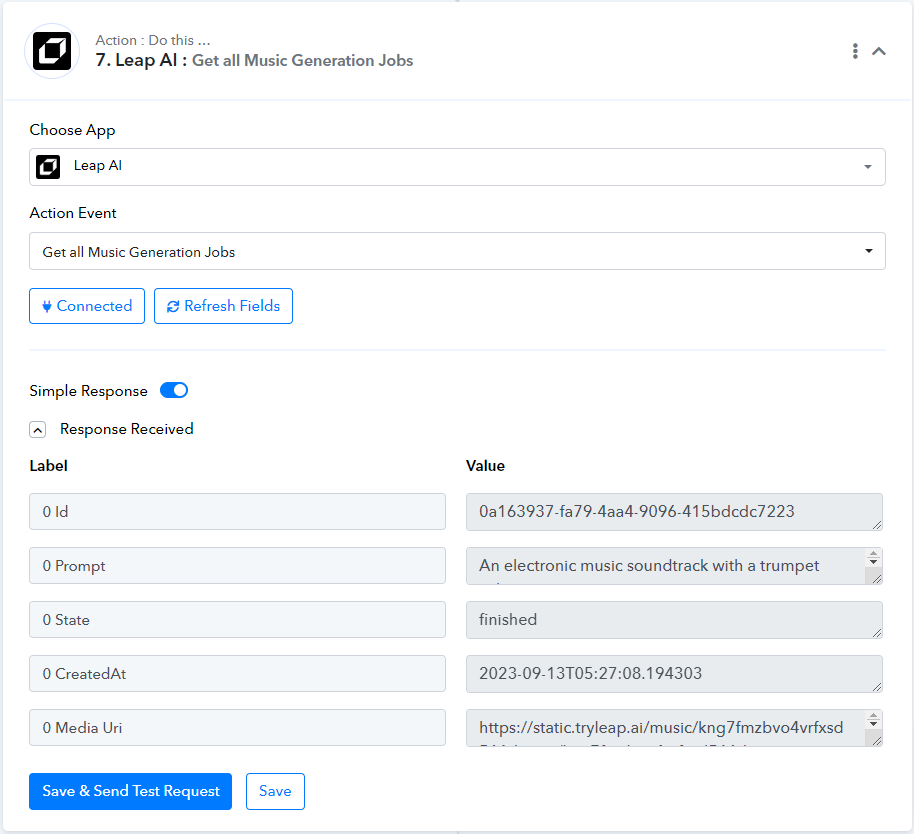
Task: Click the Connected button
Action: pos(87,306)
